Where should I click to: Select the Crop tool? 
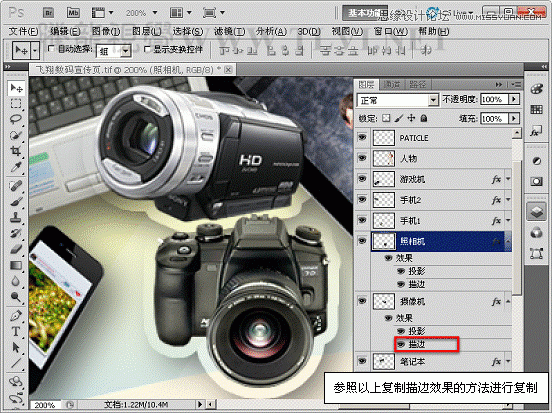16,151
